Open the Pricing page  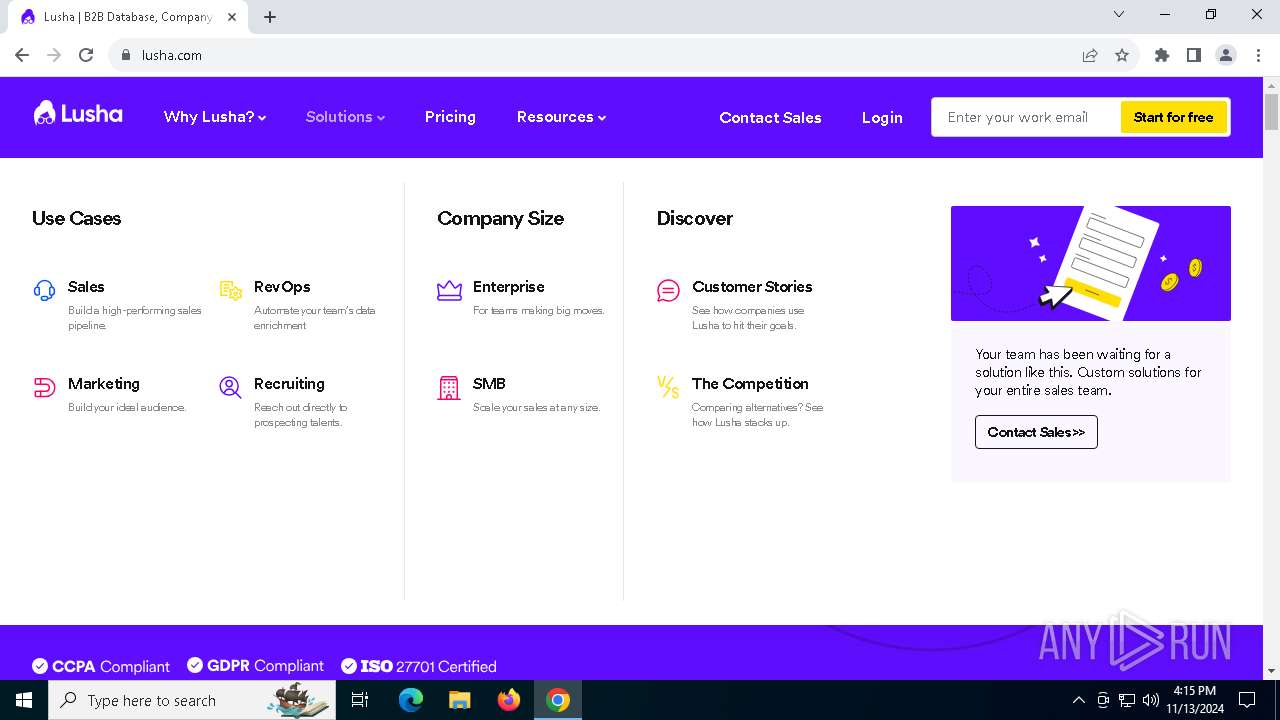click(x=450, y=117)
